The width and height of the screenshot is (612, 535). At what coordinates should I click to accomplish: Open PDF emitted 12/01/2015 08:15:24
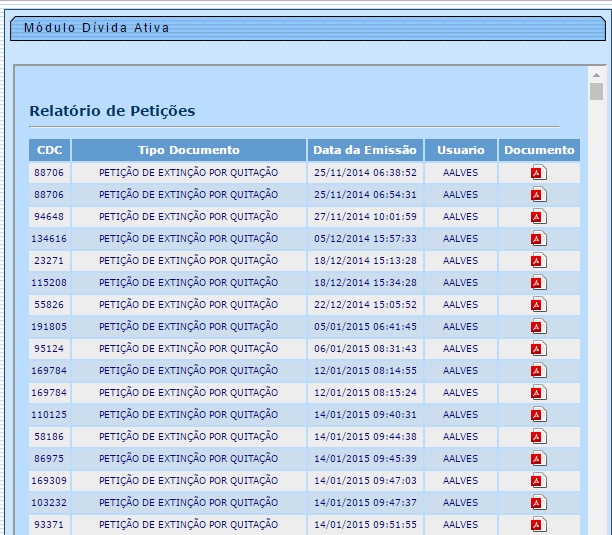point(538,392)
